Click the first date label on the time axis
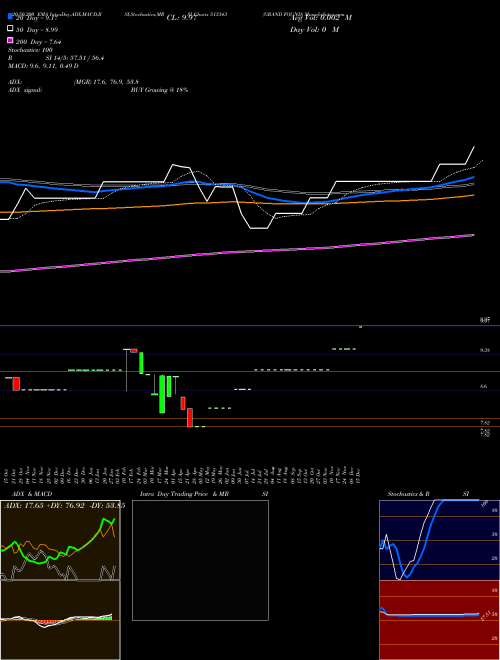This screenshot has width=500, height=660. pyautogui.click(x=8, y=476)
